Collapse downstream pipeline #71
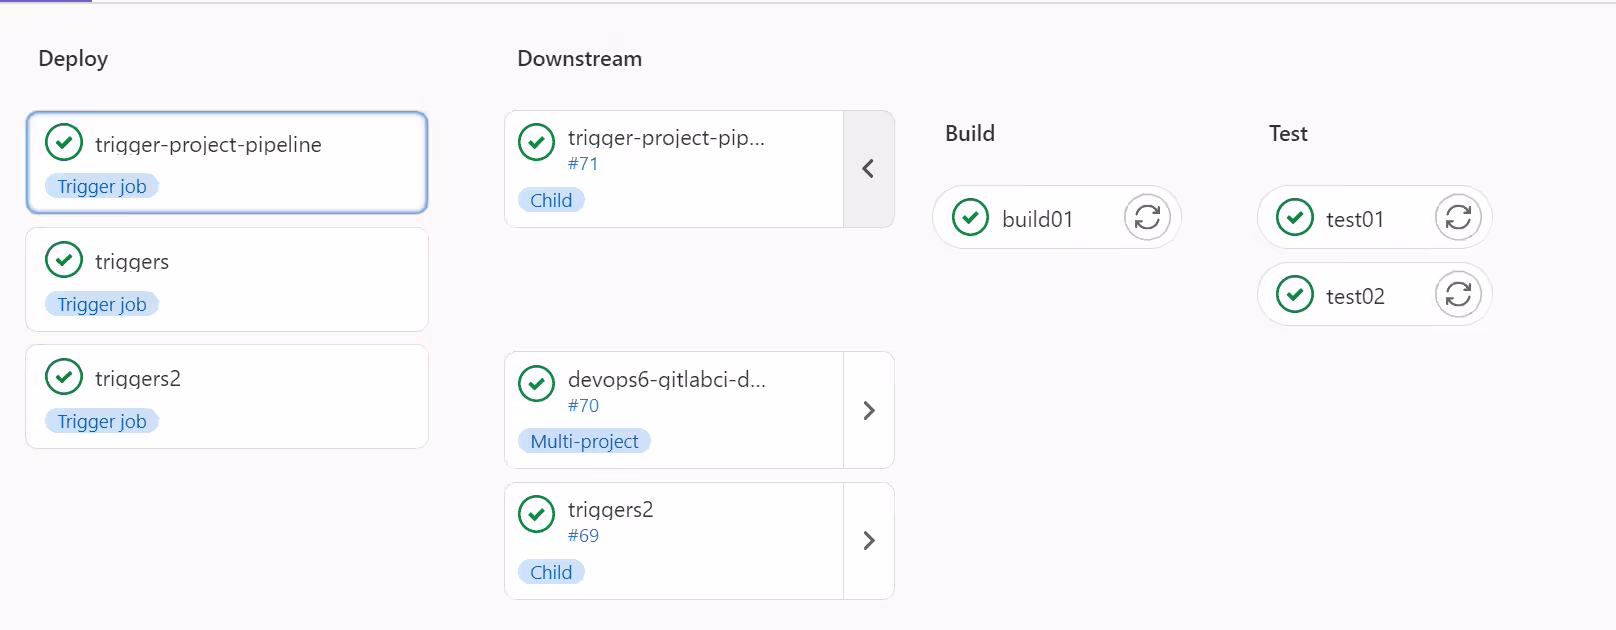Screen dimensions: 1616x630 coord(868,169)
